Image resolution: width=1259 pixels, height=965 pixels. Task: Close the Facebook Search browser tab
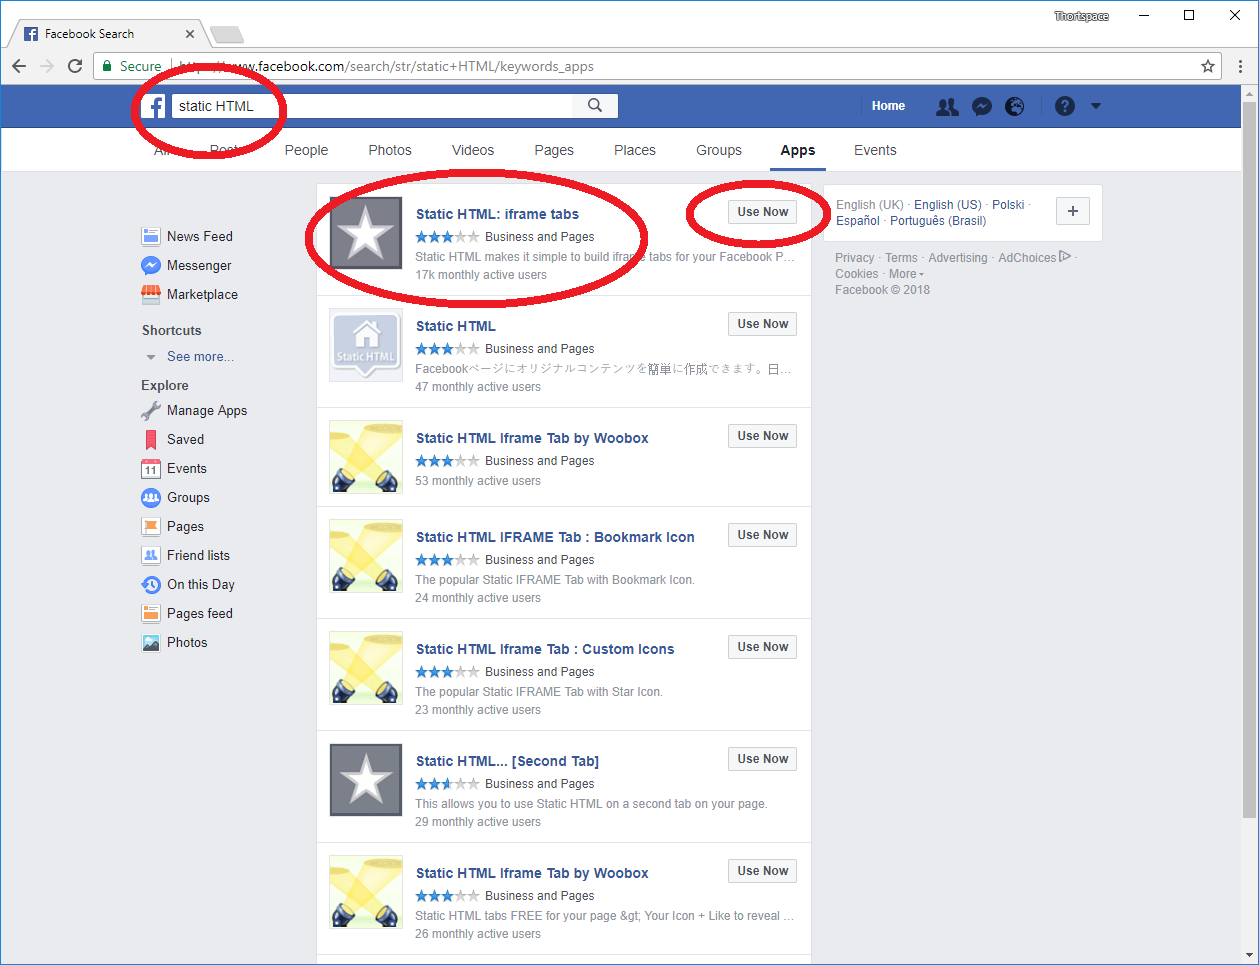click(x=190, y=34)
